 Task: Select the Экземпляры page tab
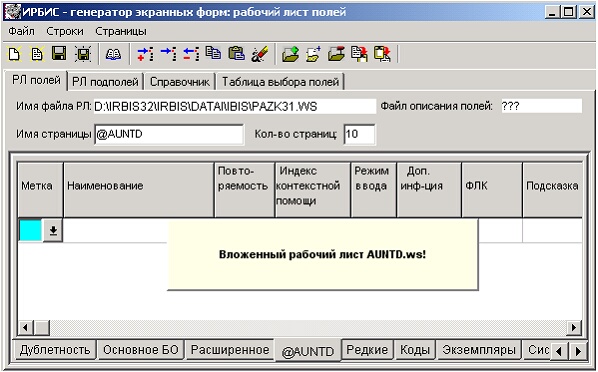coord(479,350)
